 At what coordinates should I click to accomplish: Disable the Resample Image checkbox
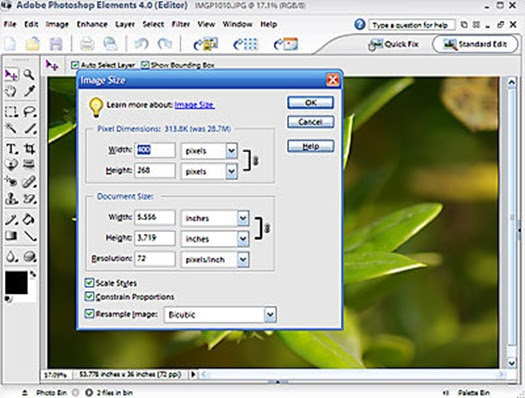tap(89, 314)
